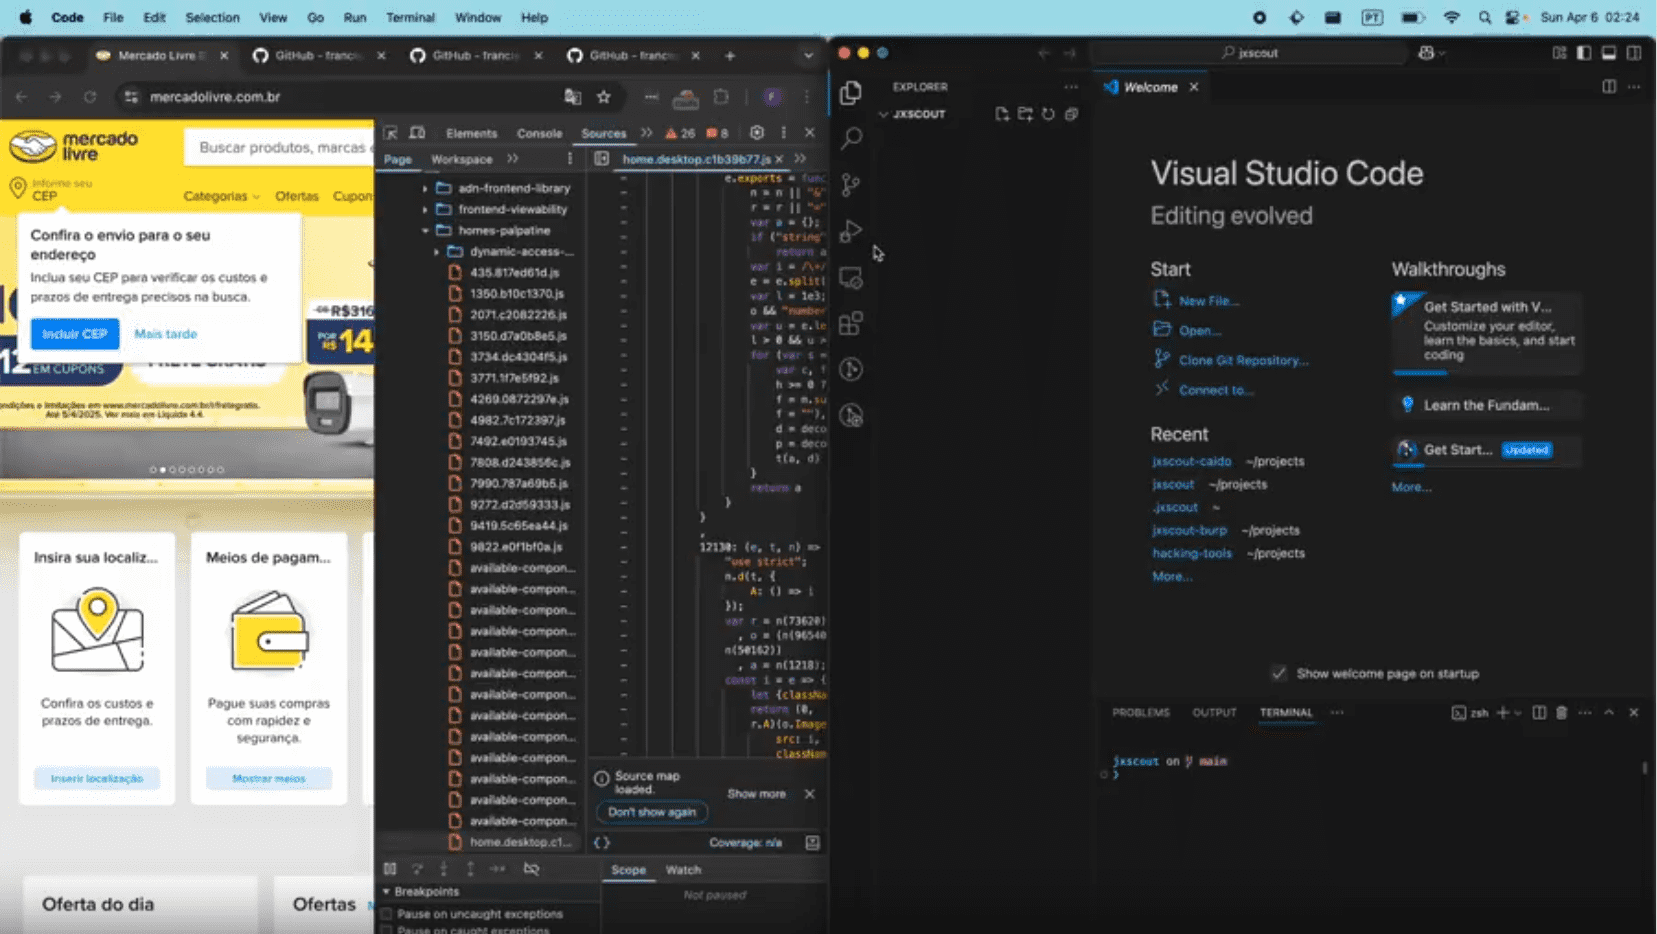The image size is (1657, 934).
Task: Click the jxscout command center search box
Action: tap(1249, 53)
